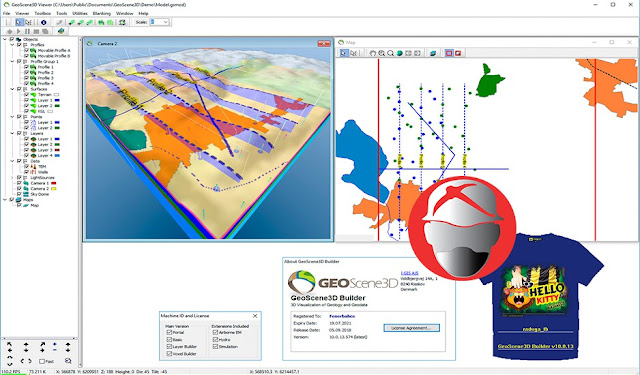Screen dimensions: 640x375
Task: Select Wells item in Data group
Action: [x=42, y=172]
